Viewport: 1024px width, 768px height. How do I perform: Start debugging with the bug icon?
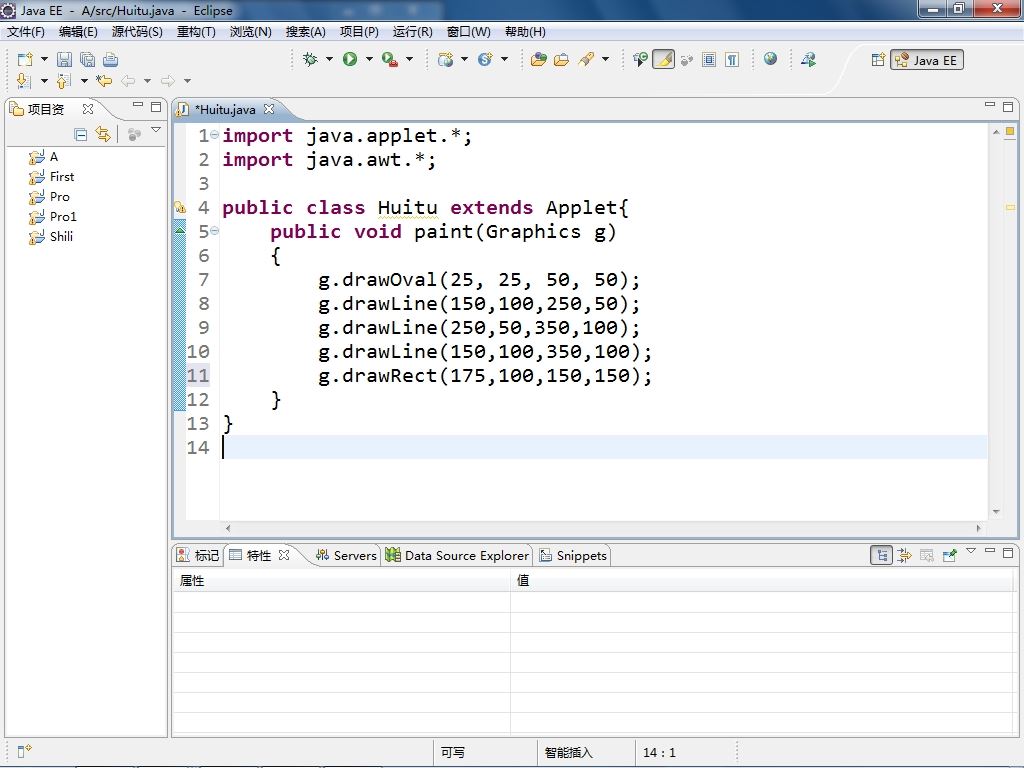[x=310, y=60]
